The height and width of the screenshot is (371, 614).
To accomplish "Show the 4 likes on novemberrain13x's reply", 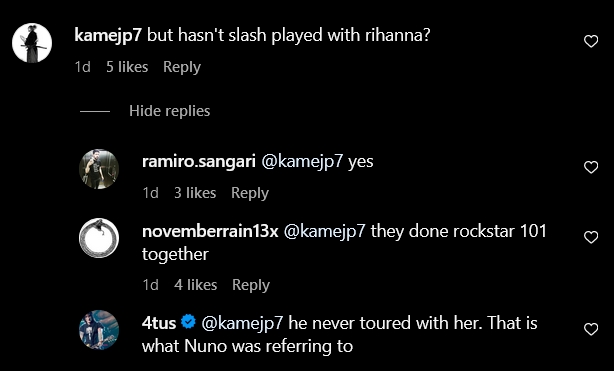I will coord(195,285).
